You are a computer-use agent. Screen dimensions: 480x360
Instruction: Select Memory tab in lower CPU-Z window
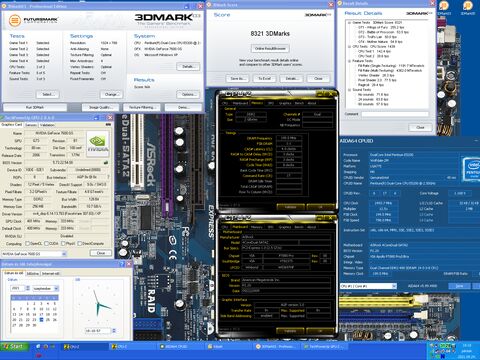click(x=257, y=227)
